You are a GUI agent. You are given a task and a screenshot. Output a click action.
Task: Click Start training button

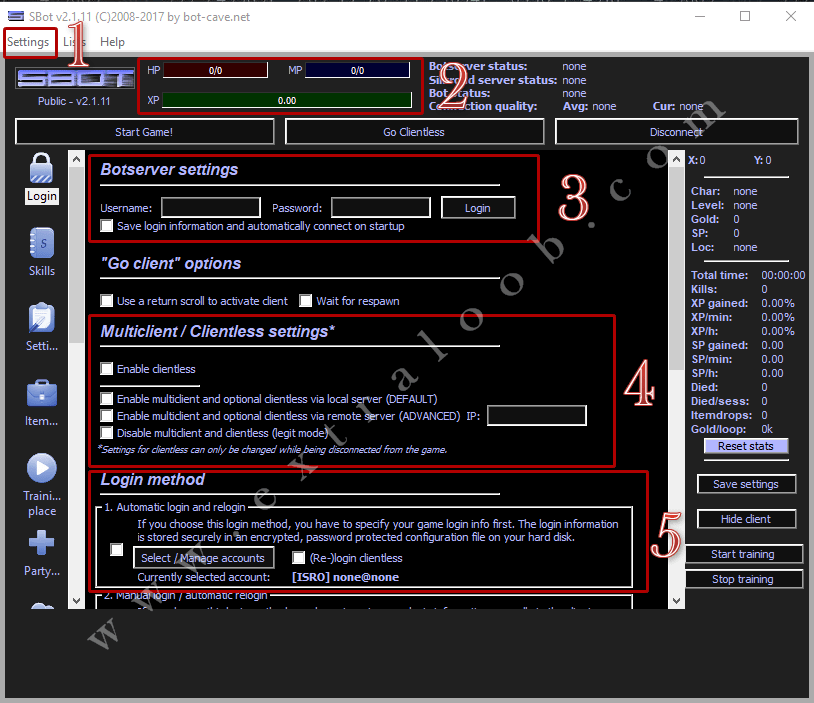pos(743,554)
